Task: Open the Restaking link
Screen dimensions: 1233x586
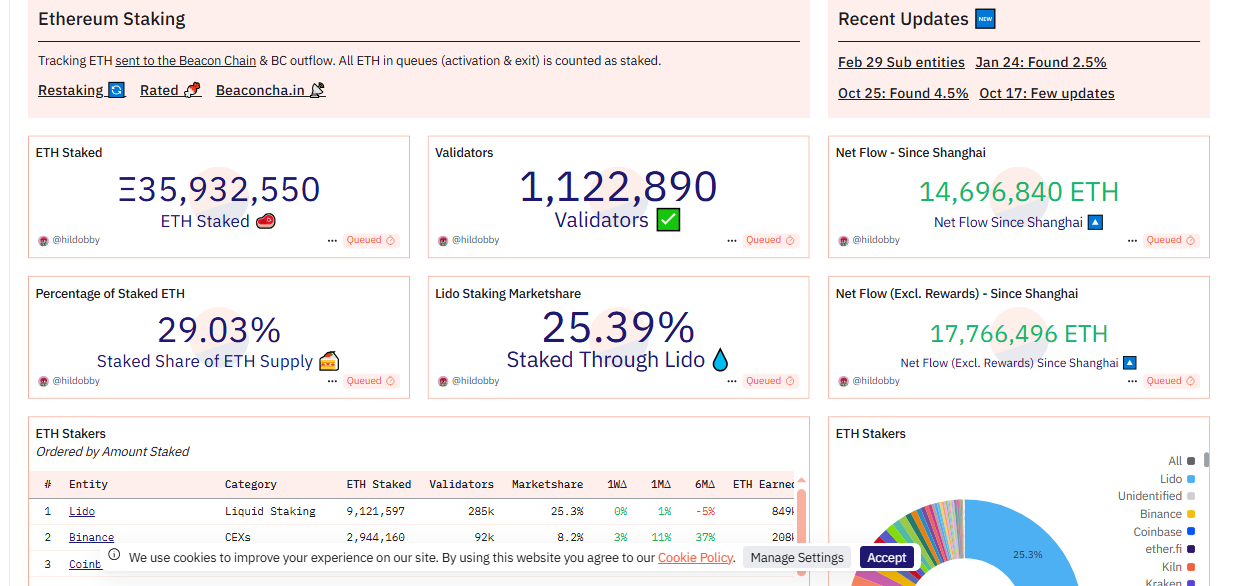Action: click(x=81, y=90)
